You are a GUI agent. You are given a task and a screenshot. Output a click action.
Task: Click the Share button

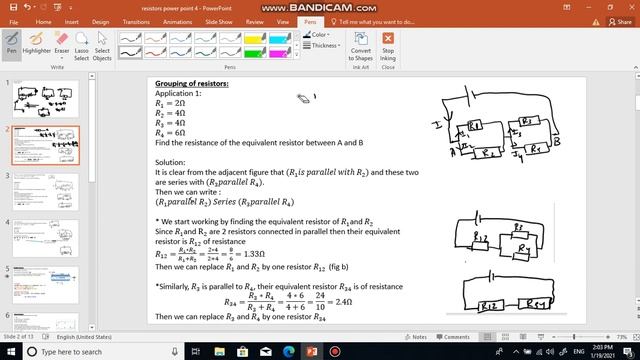(x=620, y=22)
